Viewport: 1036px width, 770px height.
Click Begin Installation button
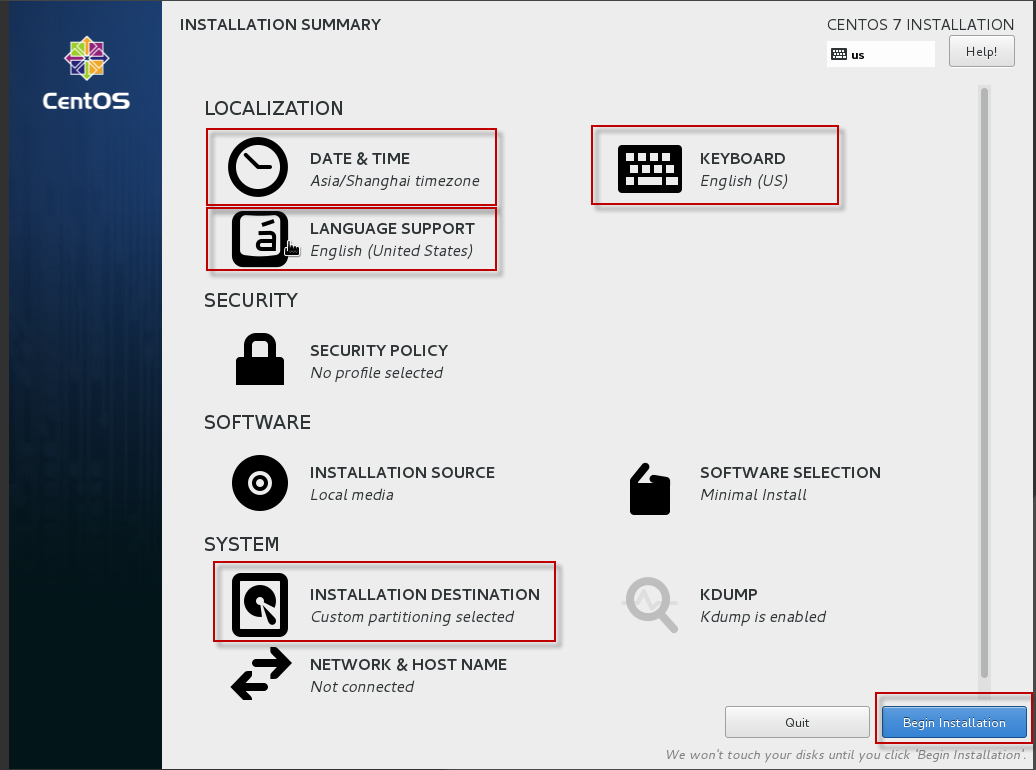click(x=954, y=722)
